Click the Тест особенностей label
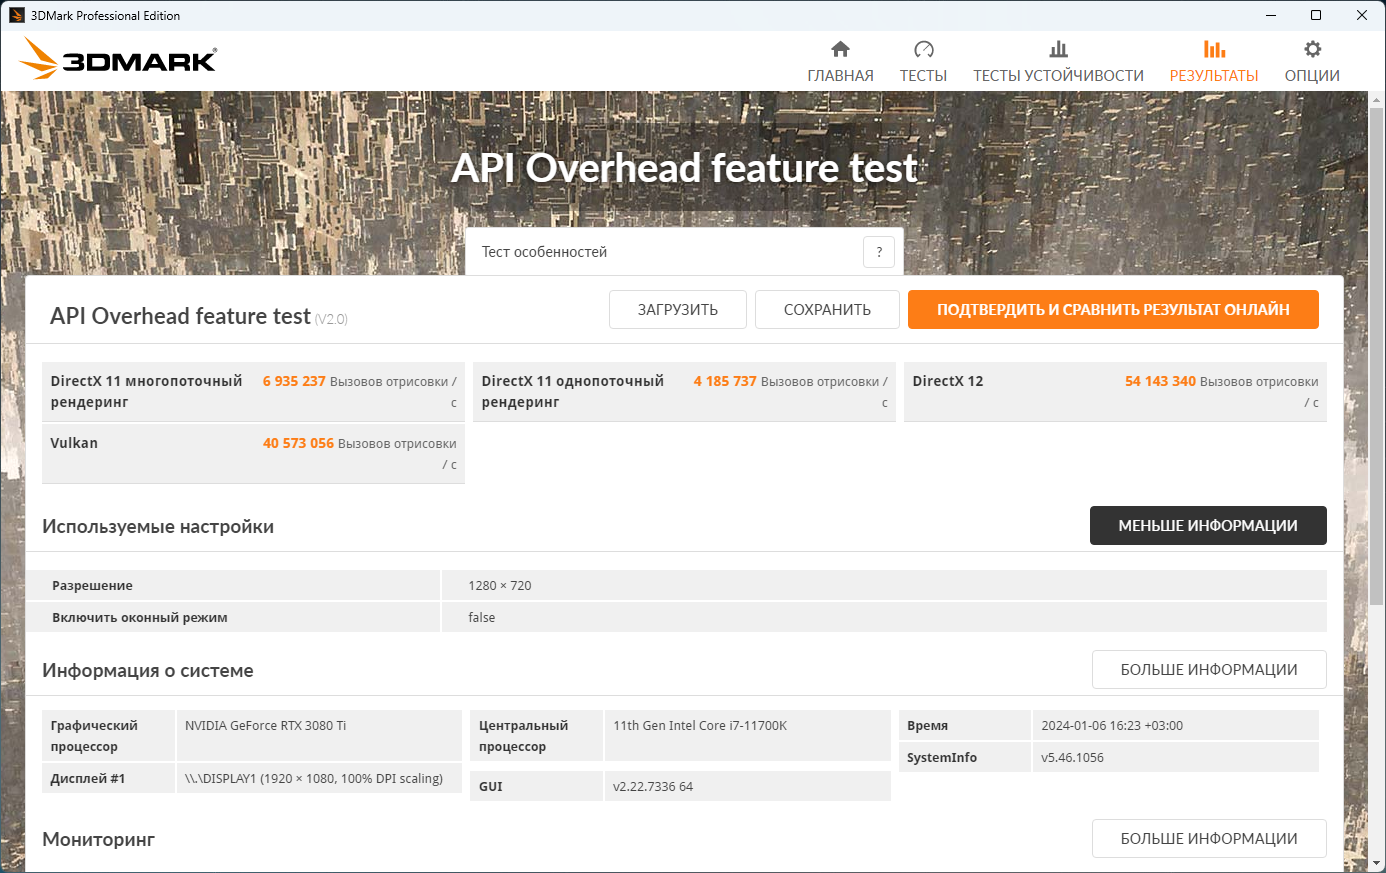1386x873 pixels. pyautogui.click(x=544, y=252)
